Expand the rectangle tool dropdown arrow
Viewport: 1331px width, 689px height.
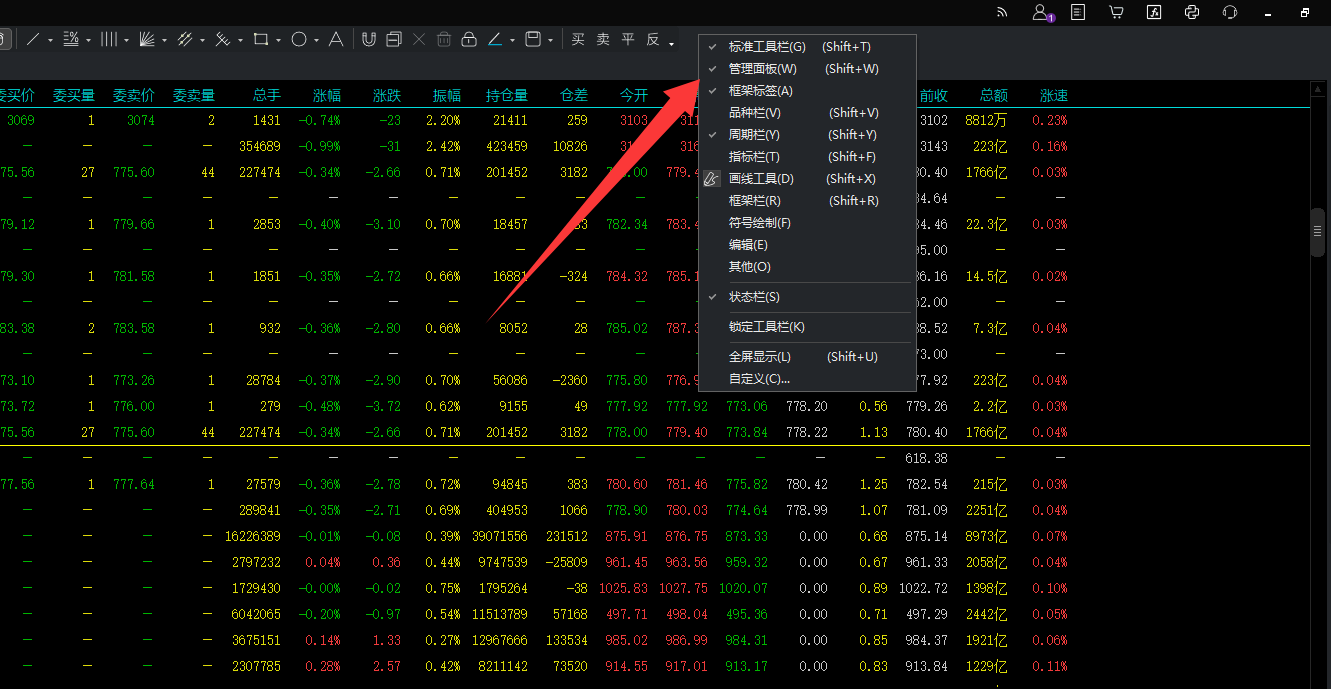277,41
